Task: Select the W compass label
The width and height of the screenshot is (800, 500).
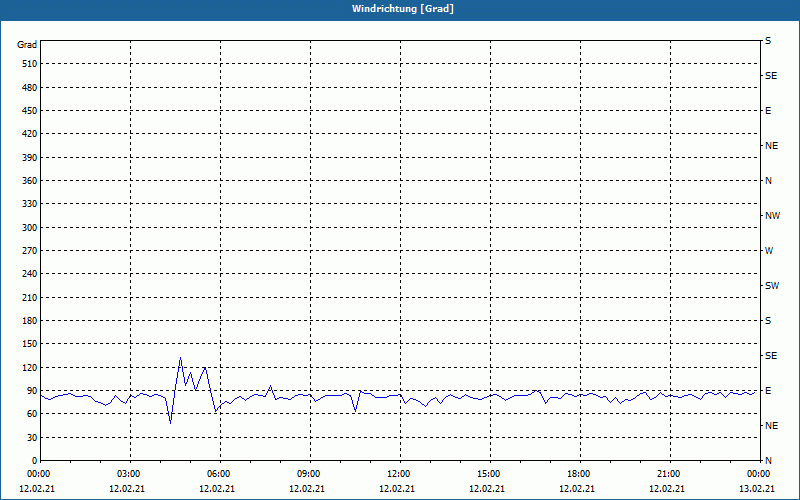Action: (x=769, y=251)
